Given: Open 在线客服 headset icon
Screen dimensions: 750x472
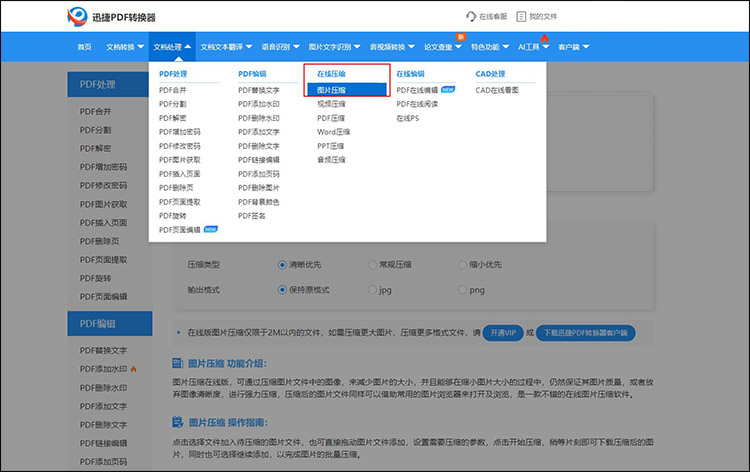Looking at the screenshot, I should (471, 16).
